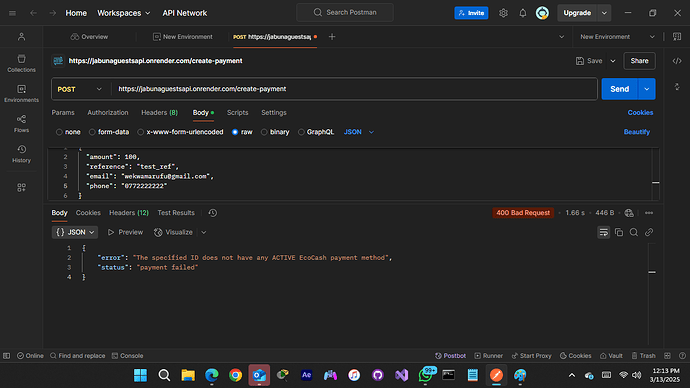Open the New Environment selector
The height and width of the screenshot is (388, 690).
point(617,37)
